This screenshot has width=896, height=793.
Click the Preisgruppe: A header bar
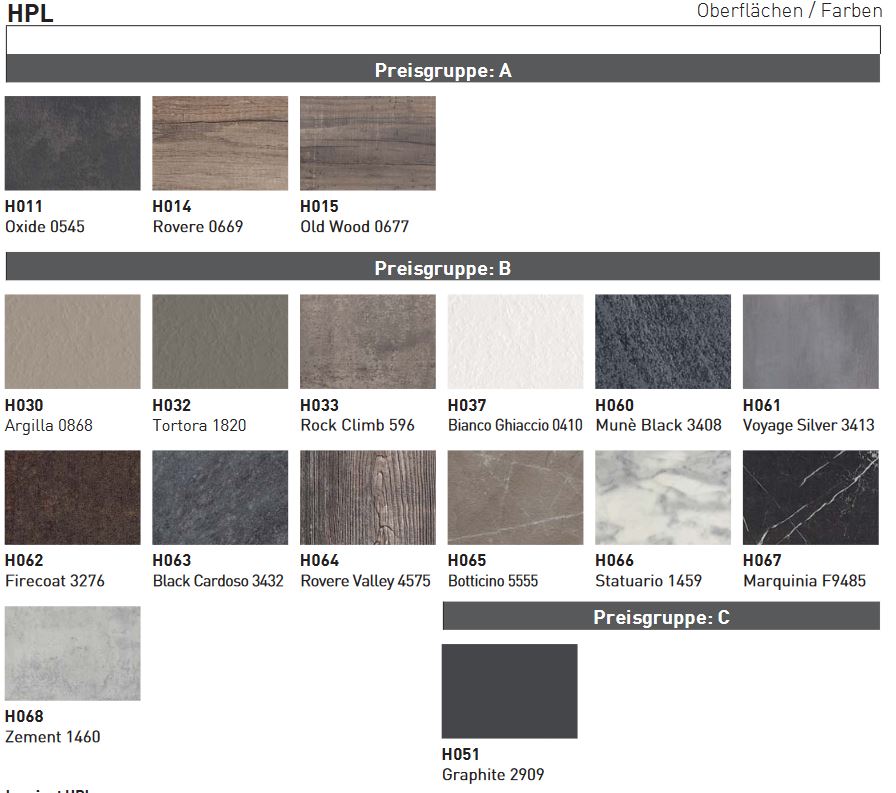[443, 70]
